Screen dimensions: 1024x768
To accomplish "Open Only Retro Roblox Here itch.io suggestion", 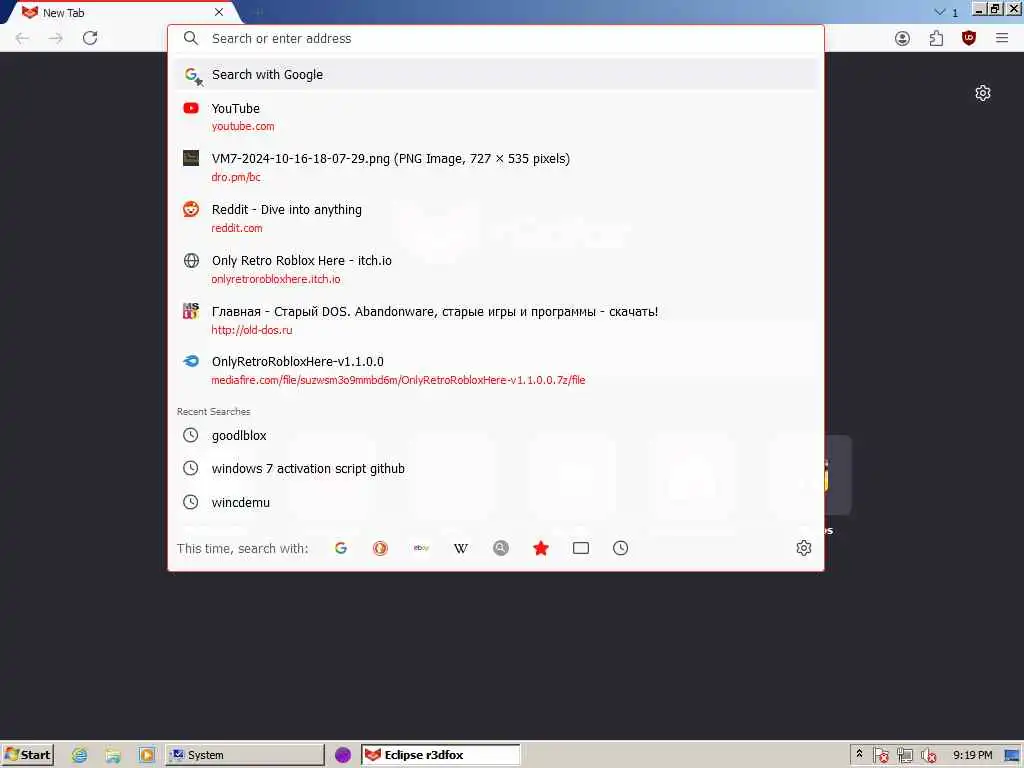I will coord(496,269).
